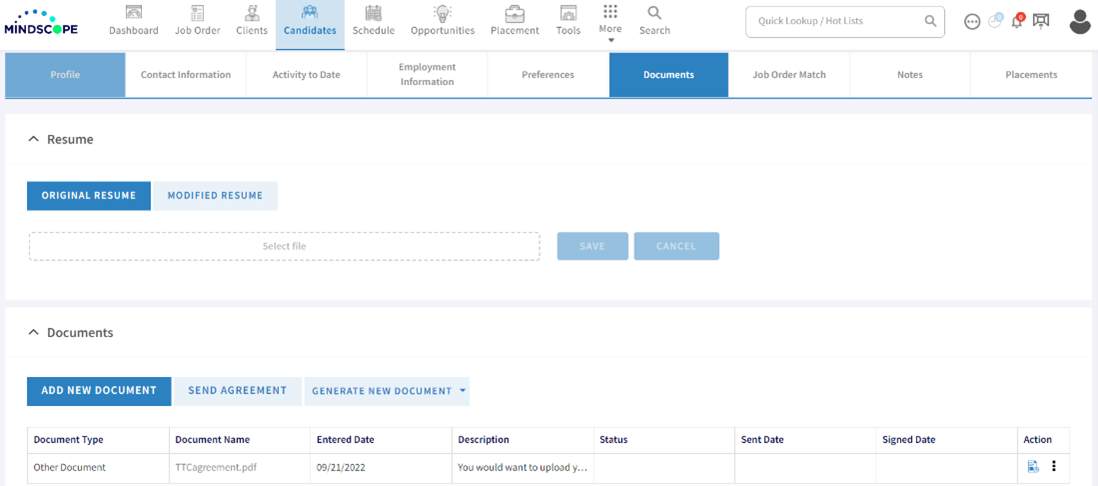This screenshot has height=486, width=1098.
Task: Open the Schedule calendar section
Action: pos(373,21)
